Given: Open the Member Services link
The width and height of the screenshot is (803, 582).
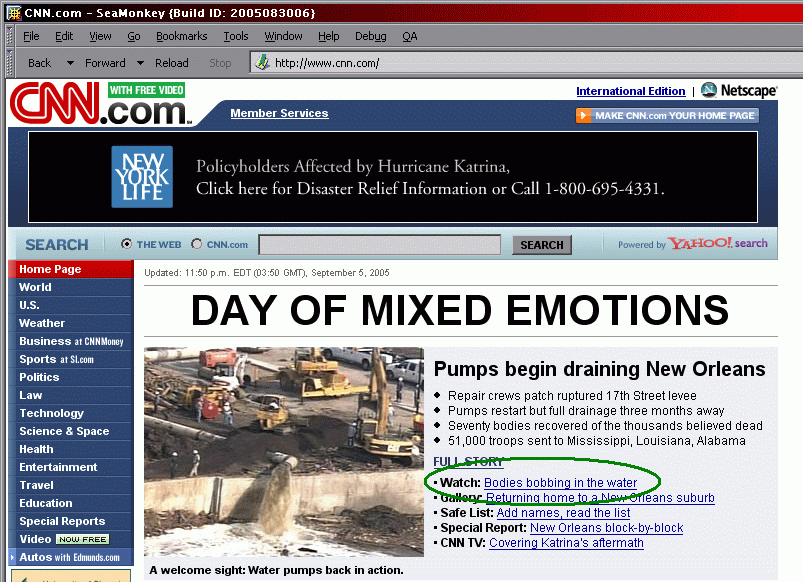Looking at the screenshot, I should 279,113.
